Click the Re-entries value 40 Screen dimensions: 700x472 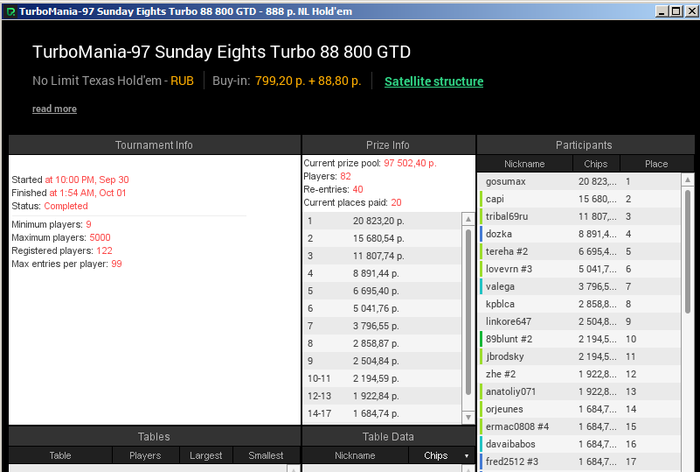point(358,189)
